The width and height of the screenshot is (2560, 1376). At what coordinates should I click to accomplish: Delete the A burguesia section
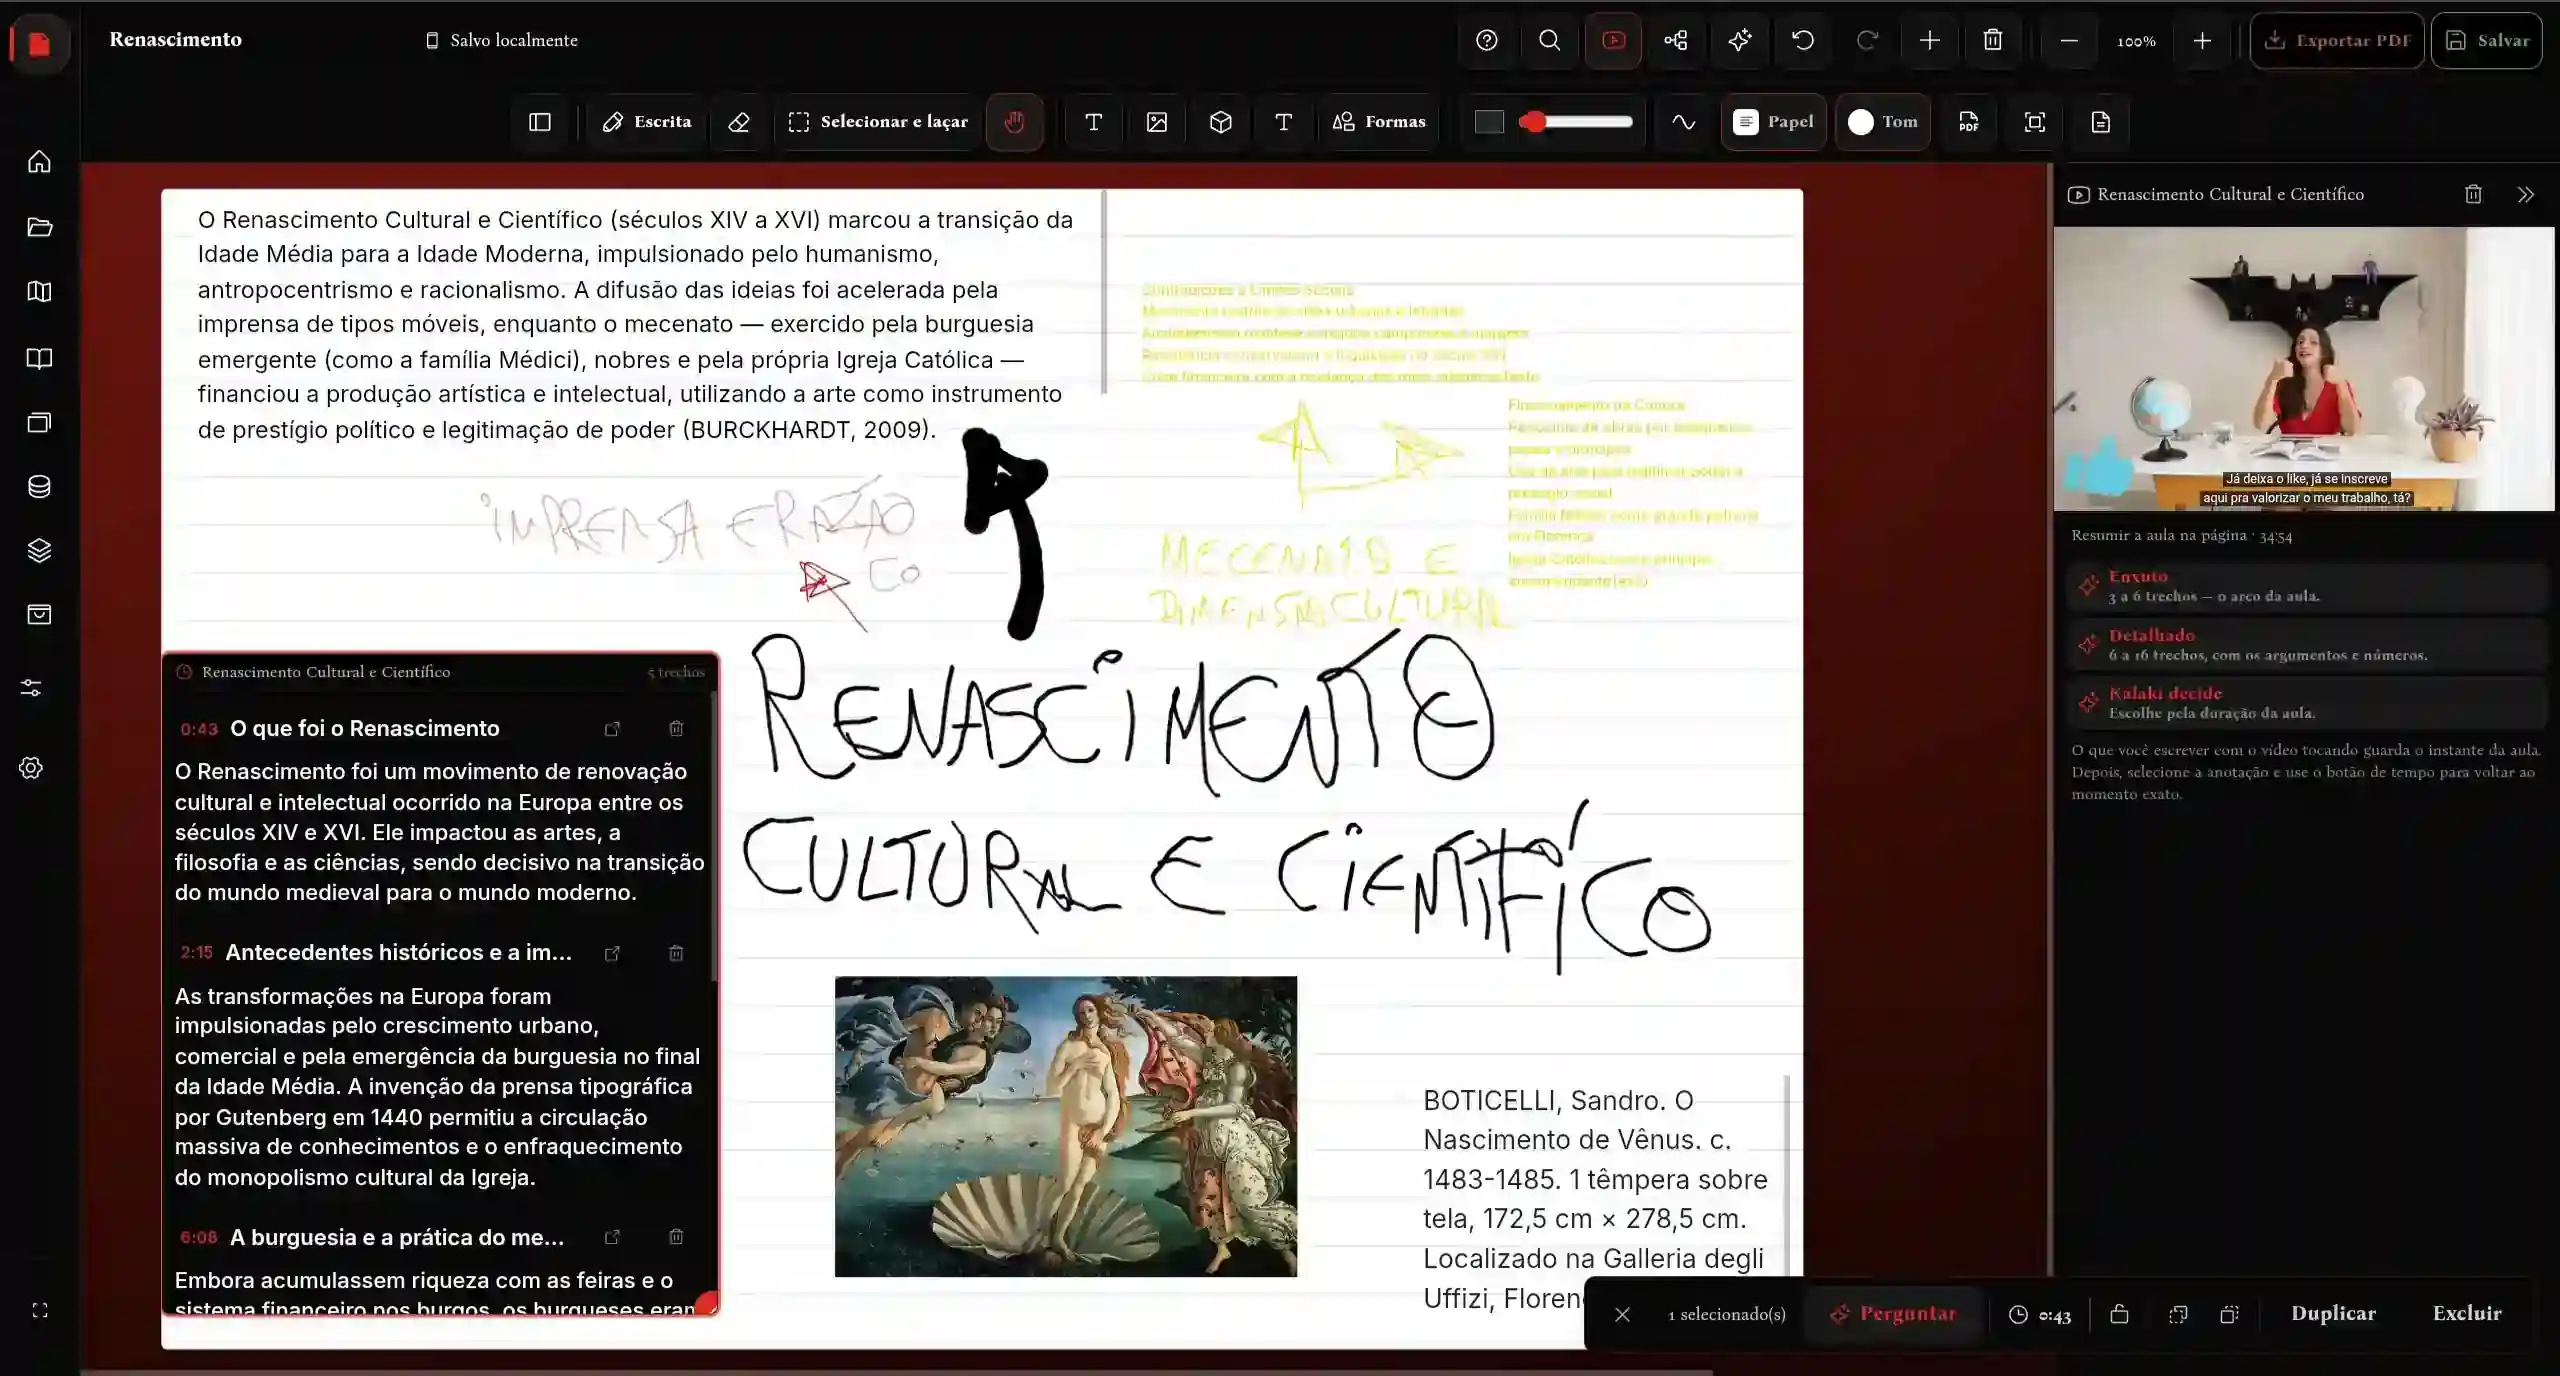click(676, 1237)
